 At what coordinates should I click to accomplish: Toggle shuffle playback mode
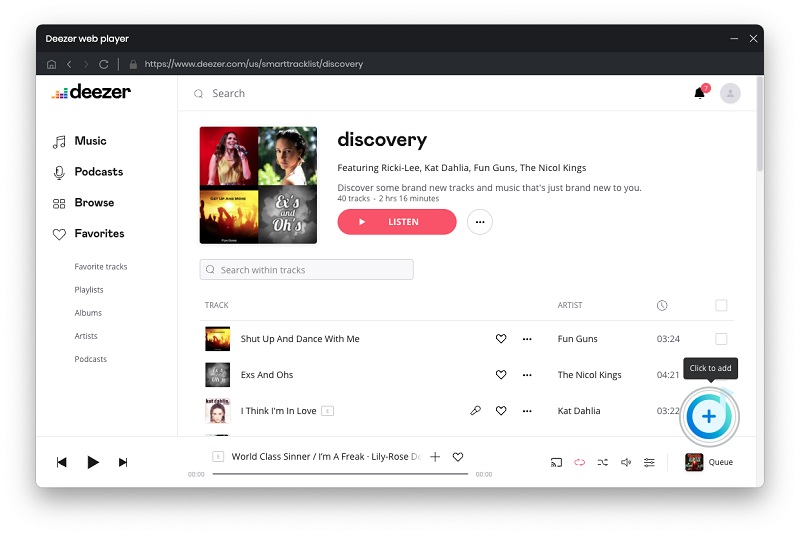click(x=602, y=462)
